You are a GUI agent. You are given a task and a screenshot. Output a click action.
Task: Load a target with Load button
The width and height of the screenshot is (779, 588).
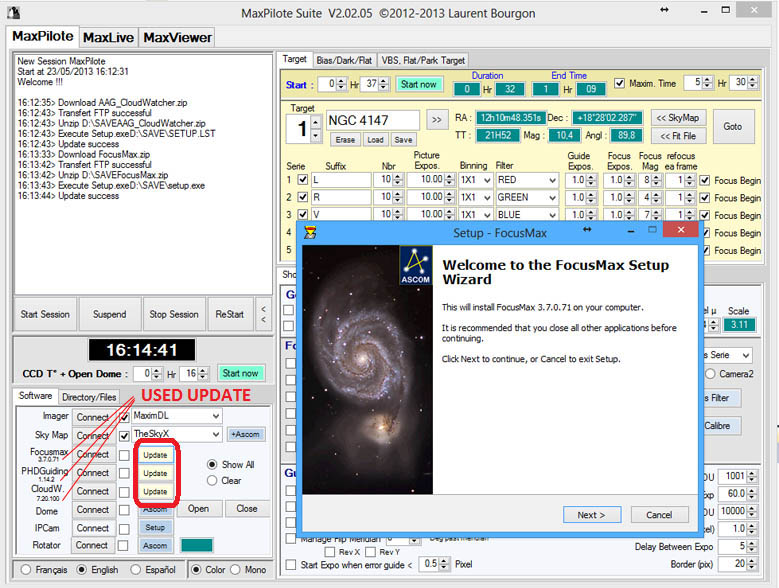[x=376, y=140]
